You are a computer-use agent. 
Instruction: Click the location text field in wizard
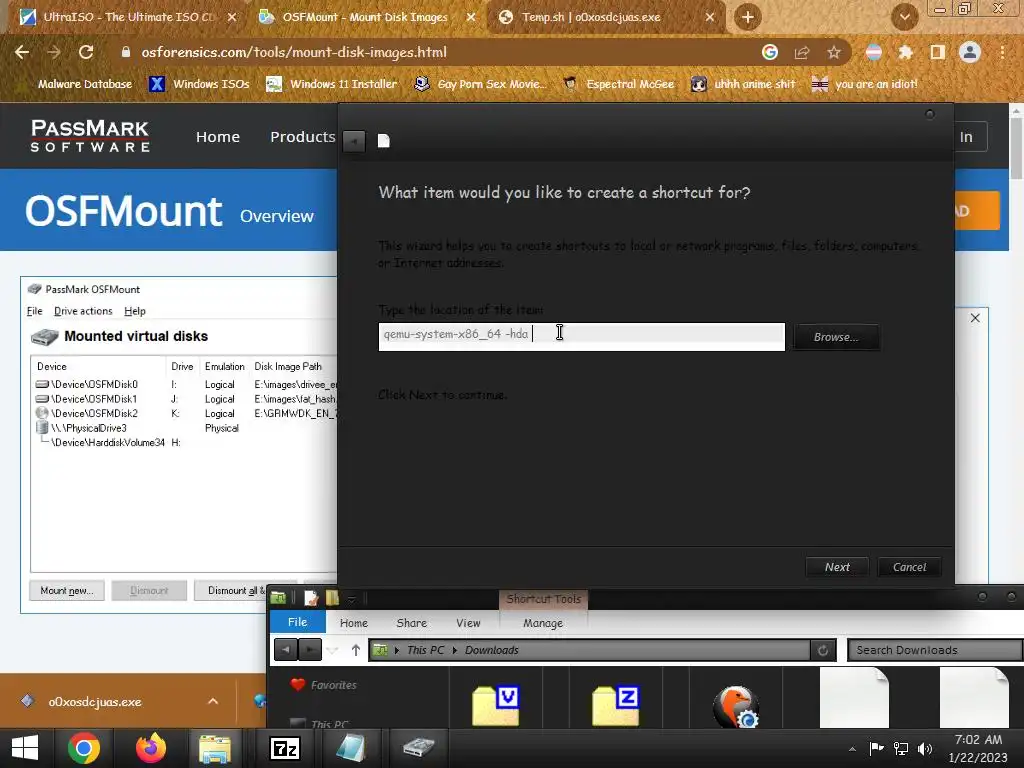click(581, 336)
